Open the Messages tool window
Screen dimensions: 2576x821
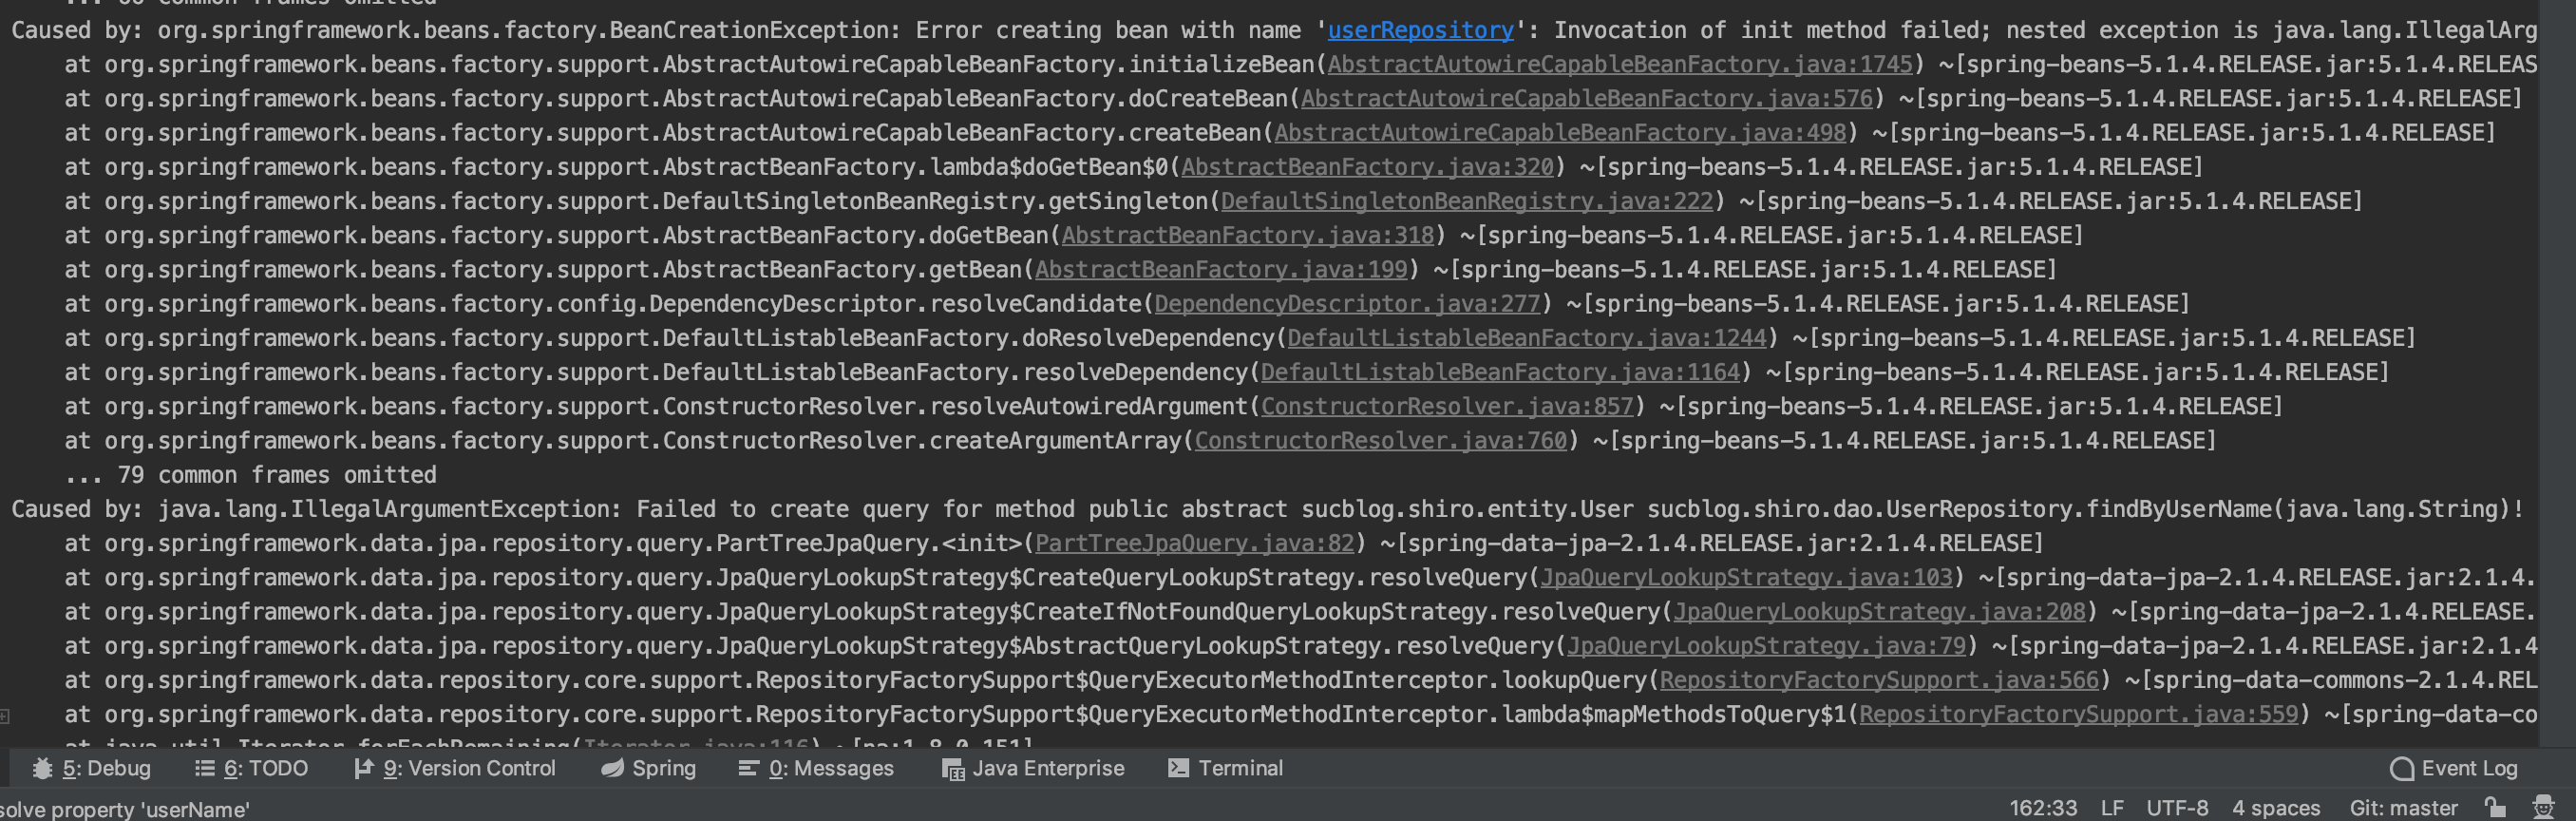tap(816, 768)
